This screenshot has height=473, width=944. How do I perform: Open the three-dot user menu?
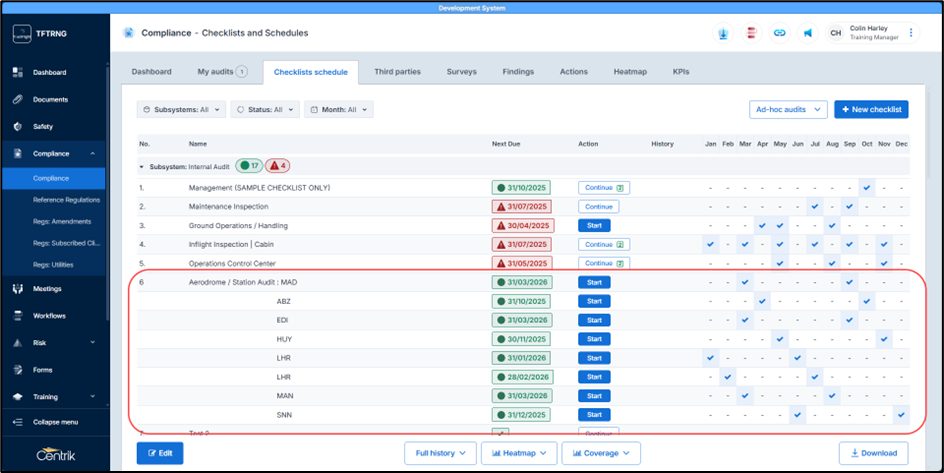[911, 33]
